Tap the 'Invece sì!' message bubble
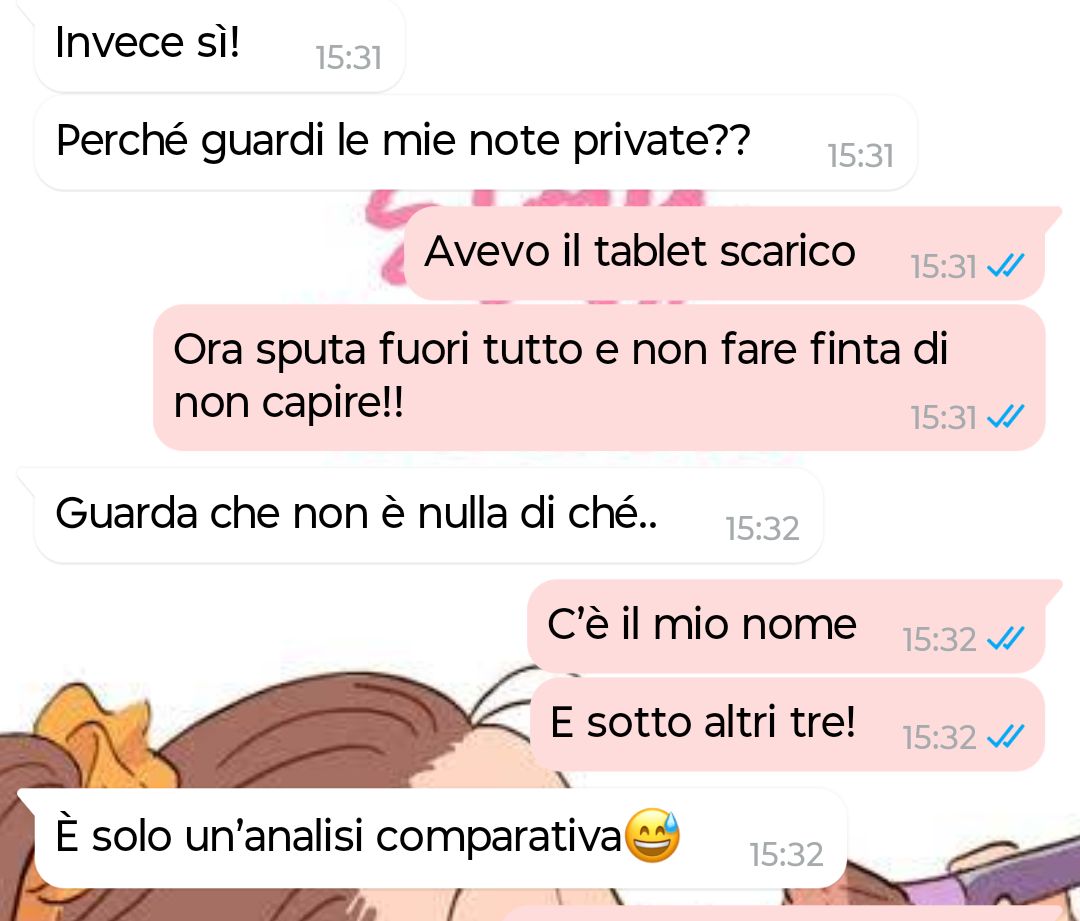Screen dimensions: 1080x921 (x=219, y=45)
